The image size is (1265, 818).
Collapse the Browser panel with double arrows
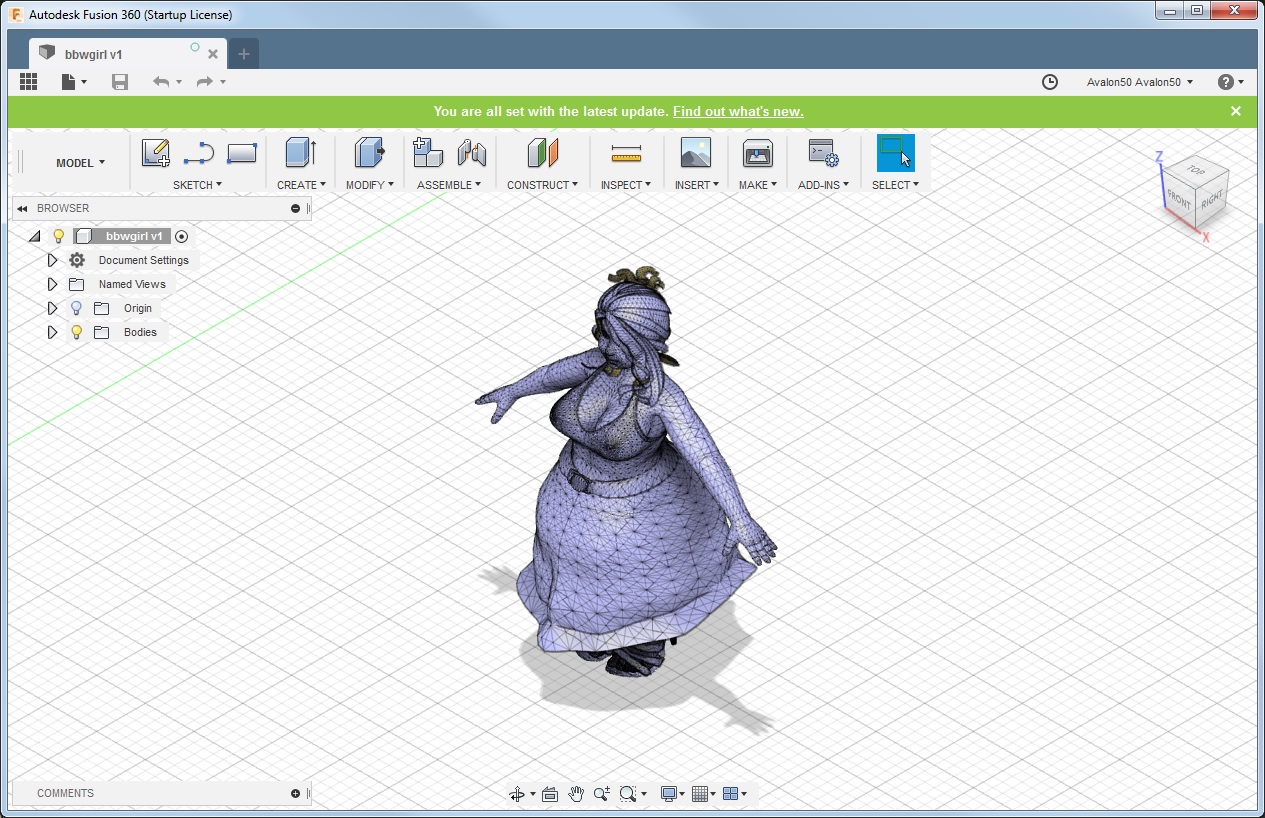click(x=22, y=208)
